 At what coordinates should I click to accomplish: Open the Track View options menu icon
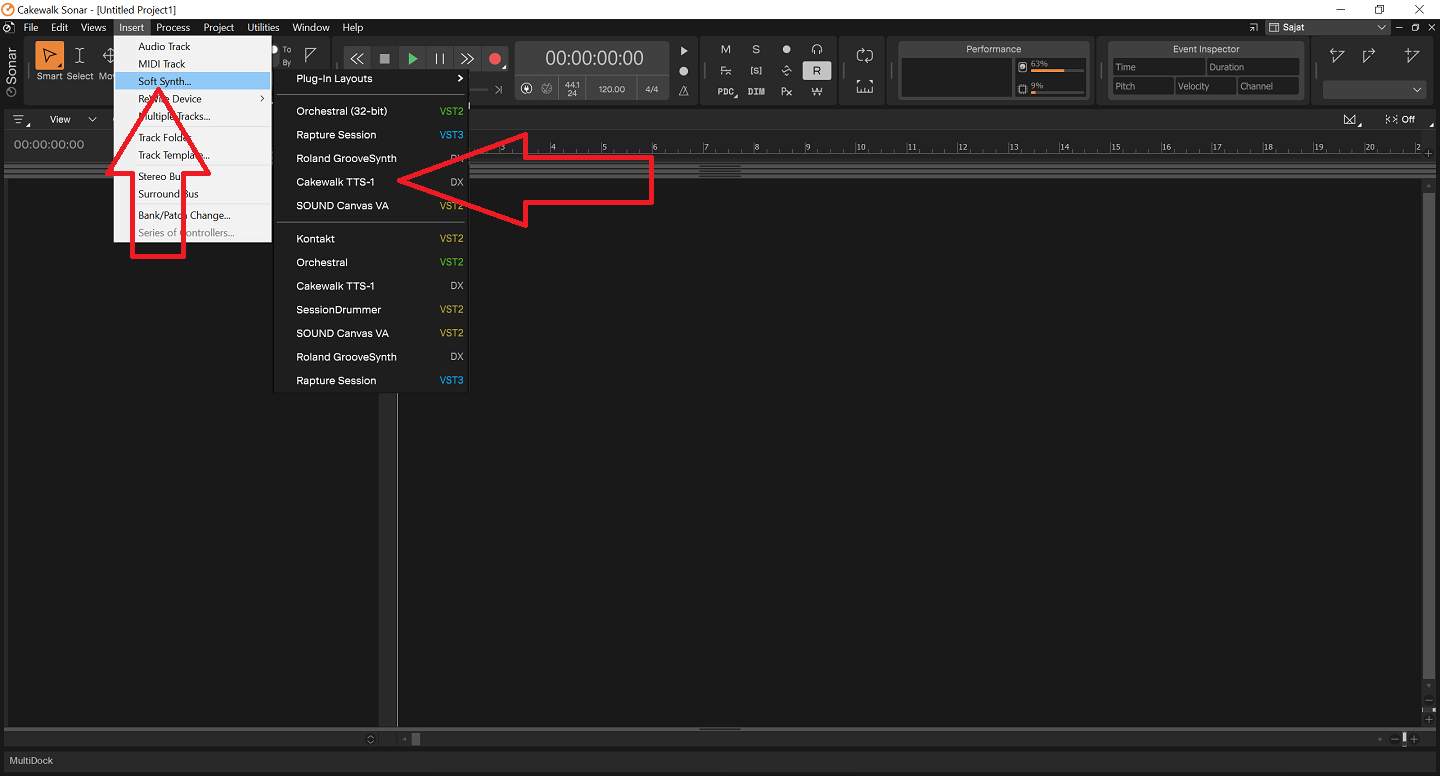pyautogui.click(x=19, y=119)
